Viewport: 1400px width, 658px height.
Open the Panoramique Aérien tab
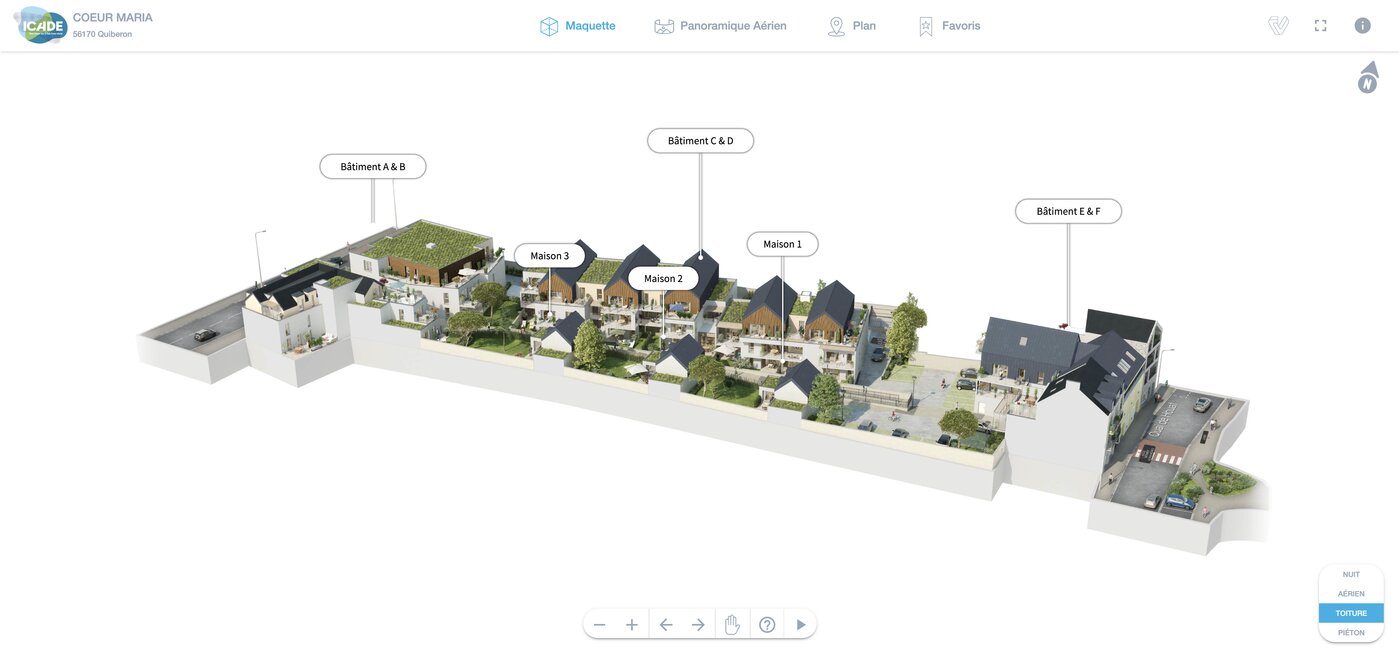click(x=720, y=26)
